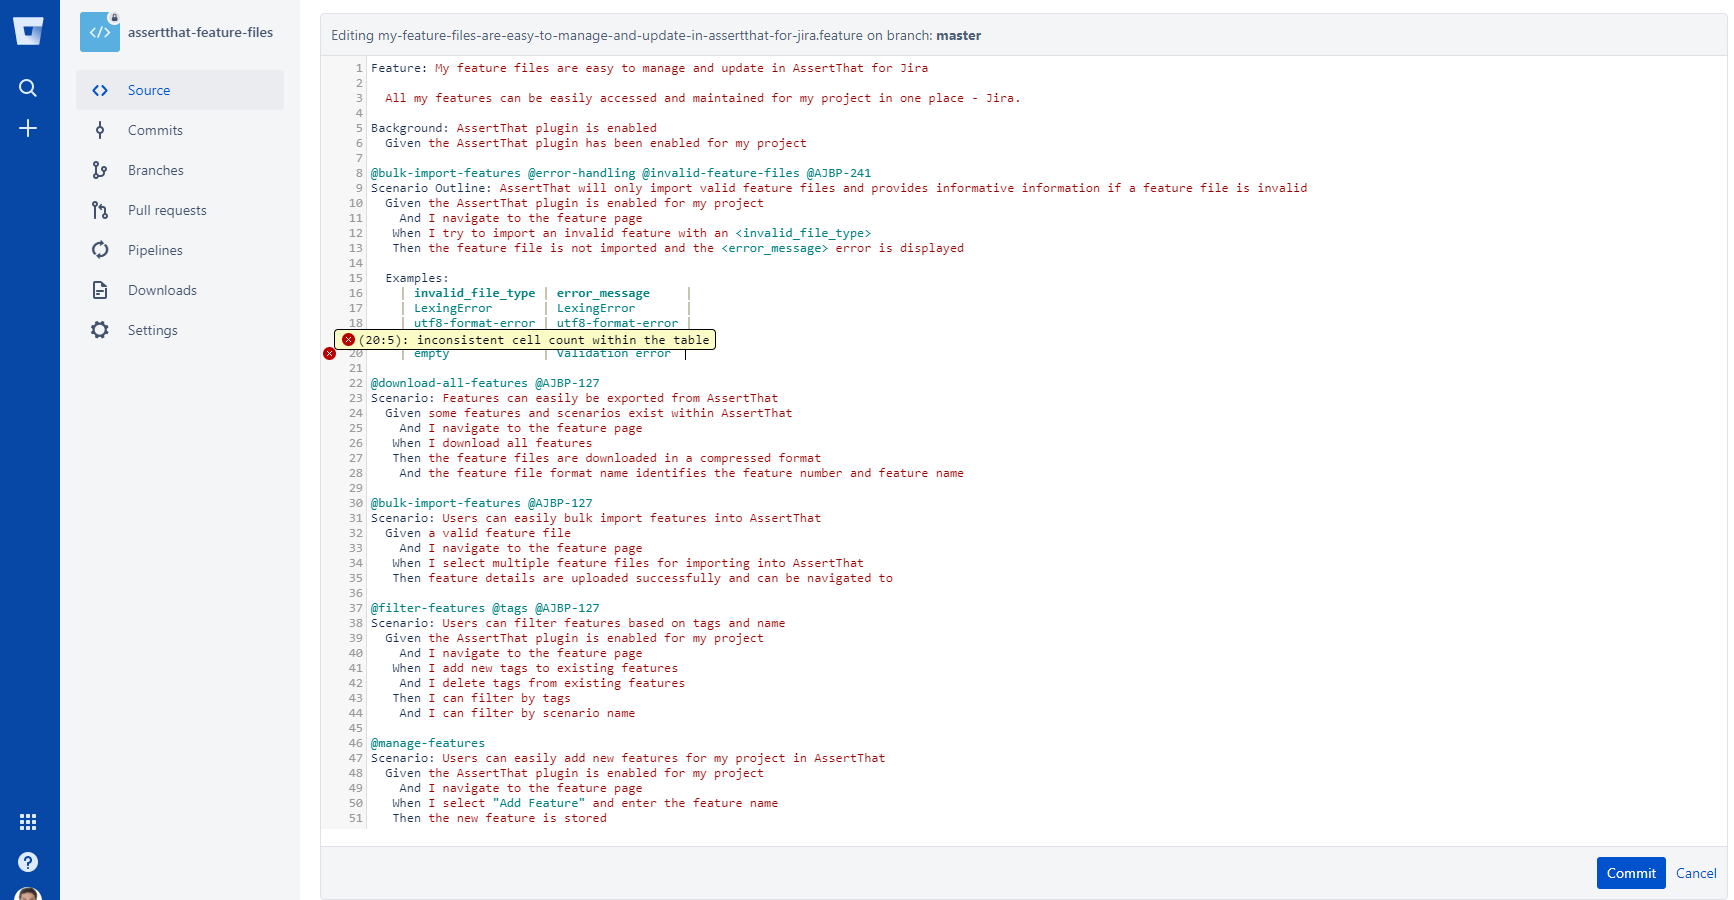The height and width of the screenshot is (900, 1734).
Task: Open Pull requests
Action: click(x=180, y=210)
